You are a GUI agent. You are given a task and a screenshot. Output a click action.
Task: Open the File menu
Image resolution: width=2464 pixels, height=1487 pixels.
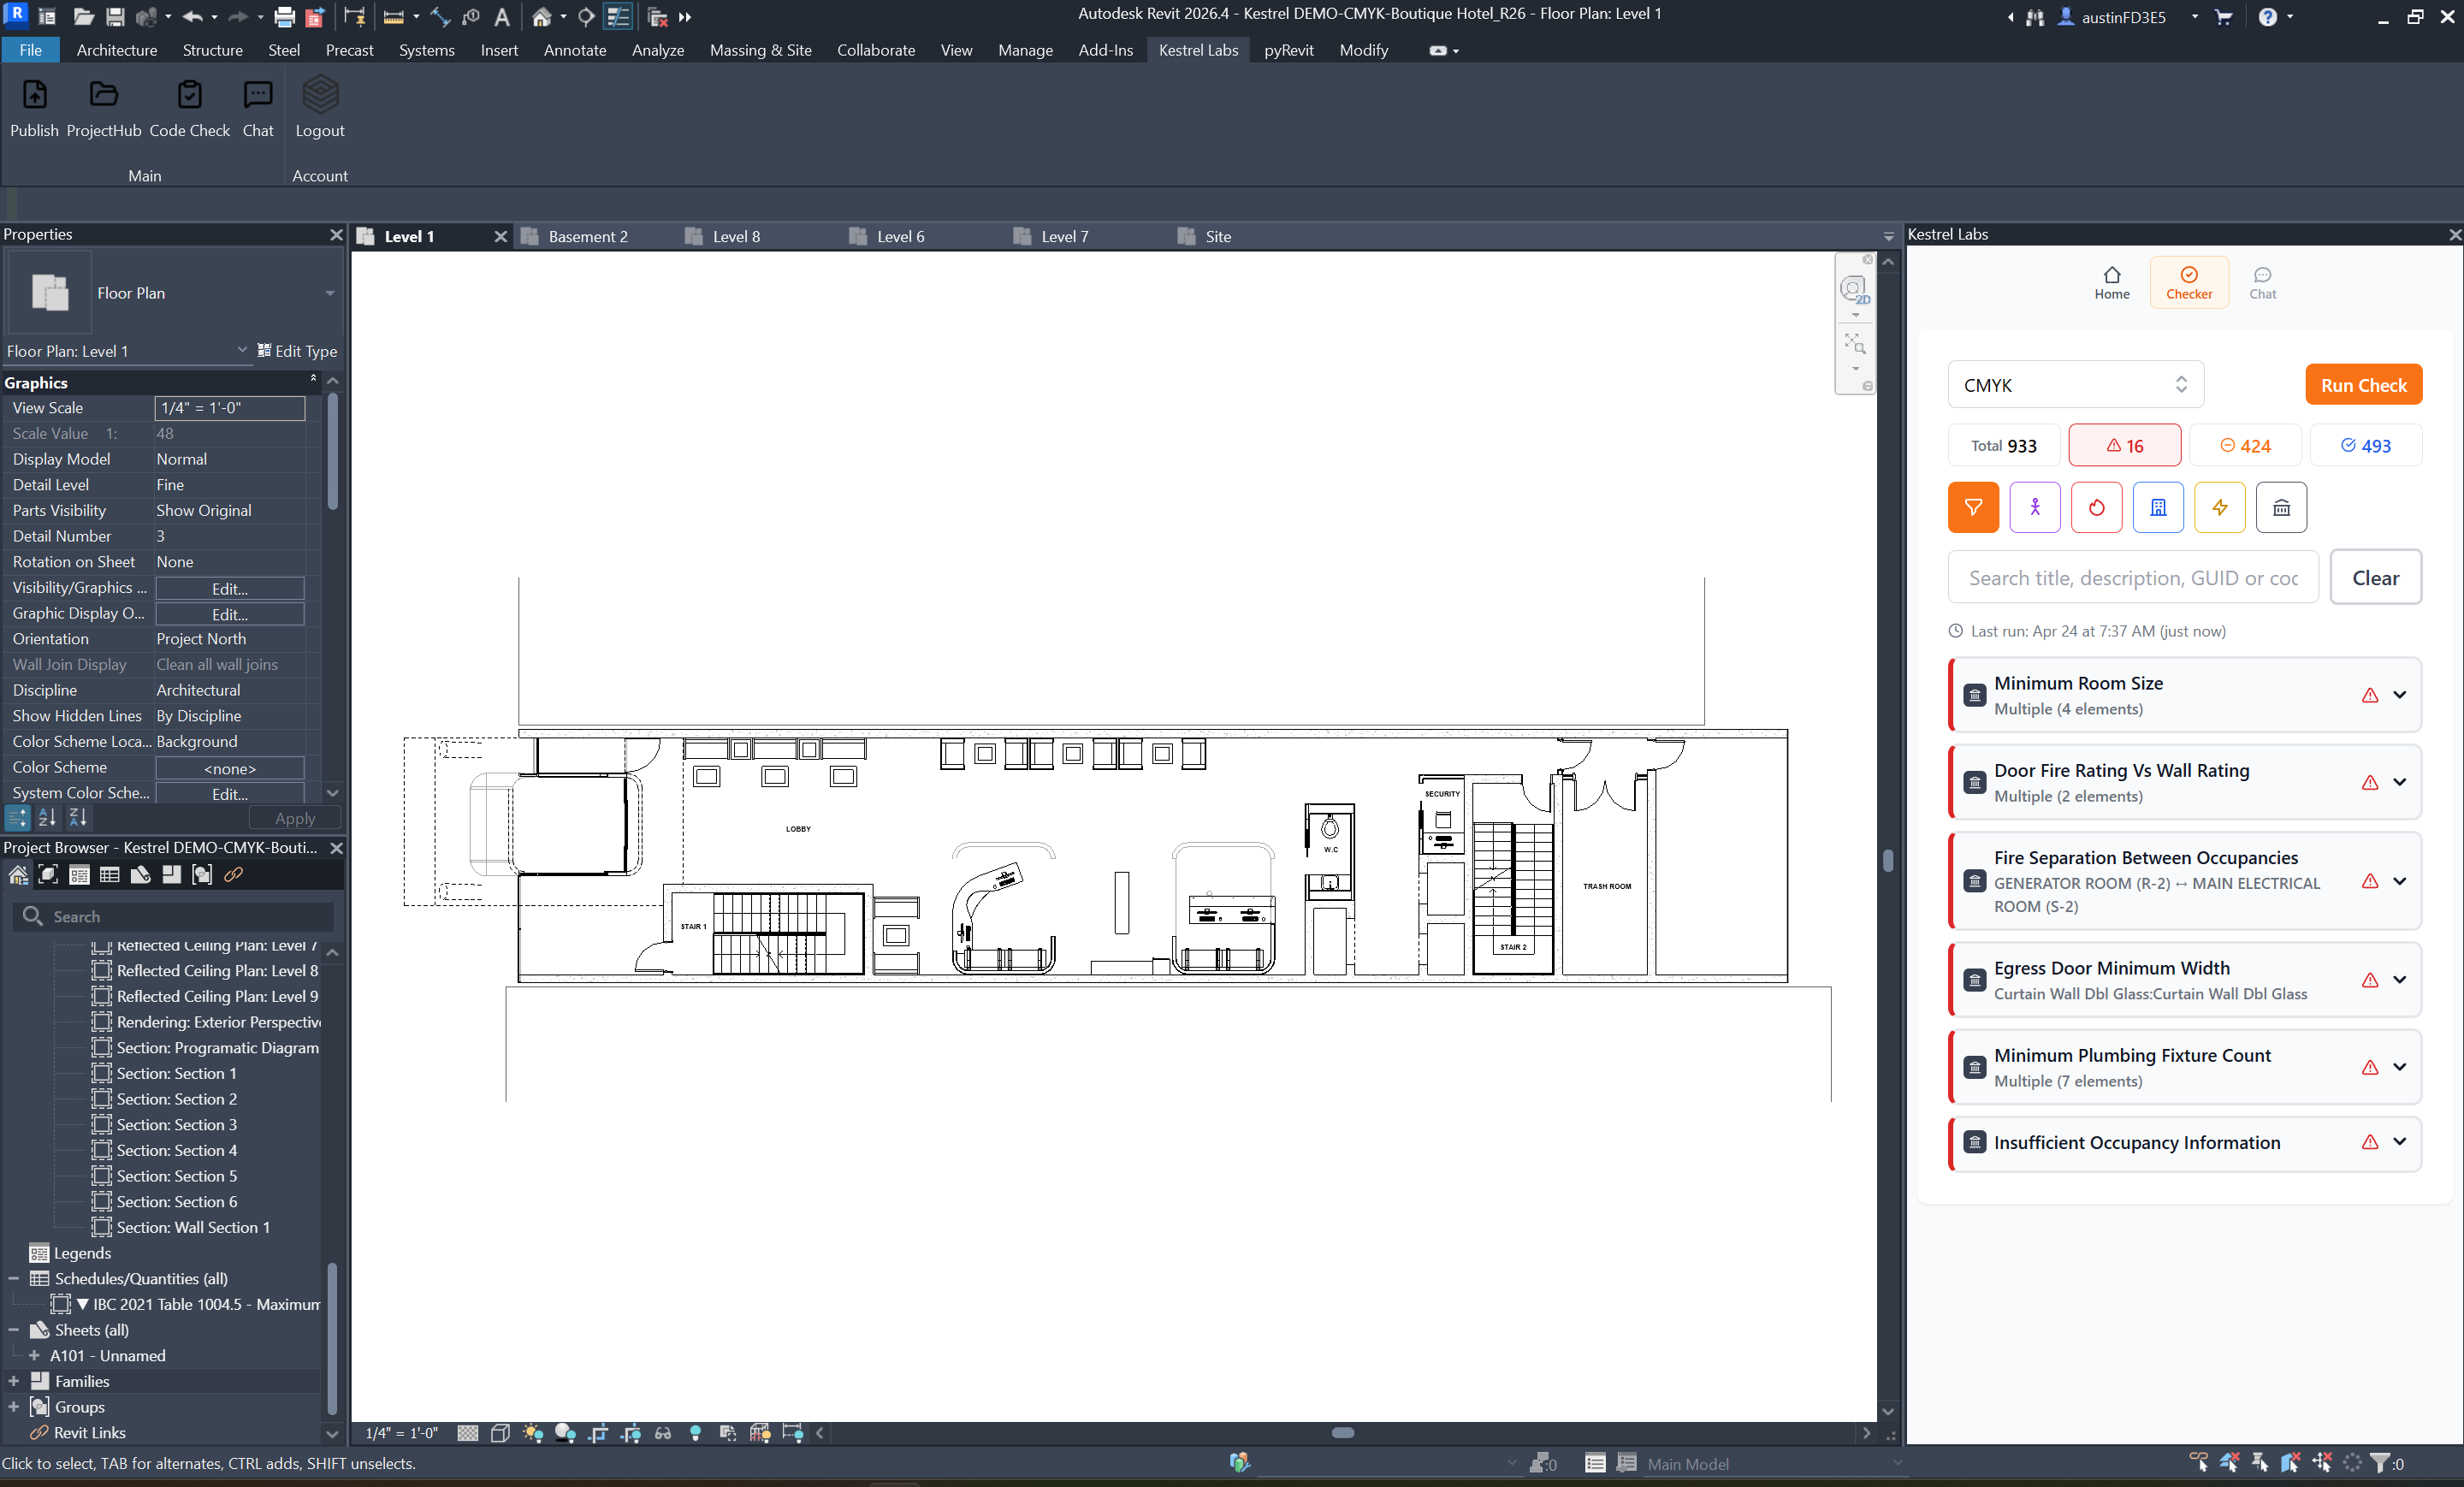(x=31, y=50)
